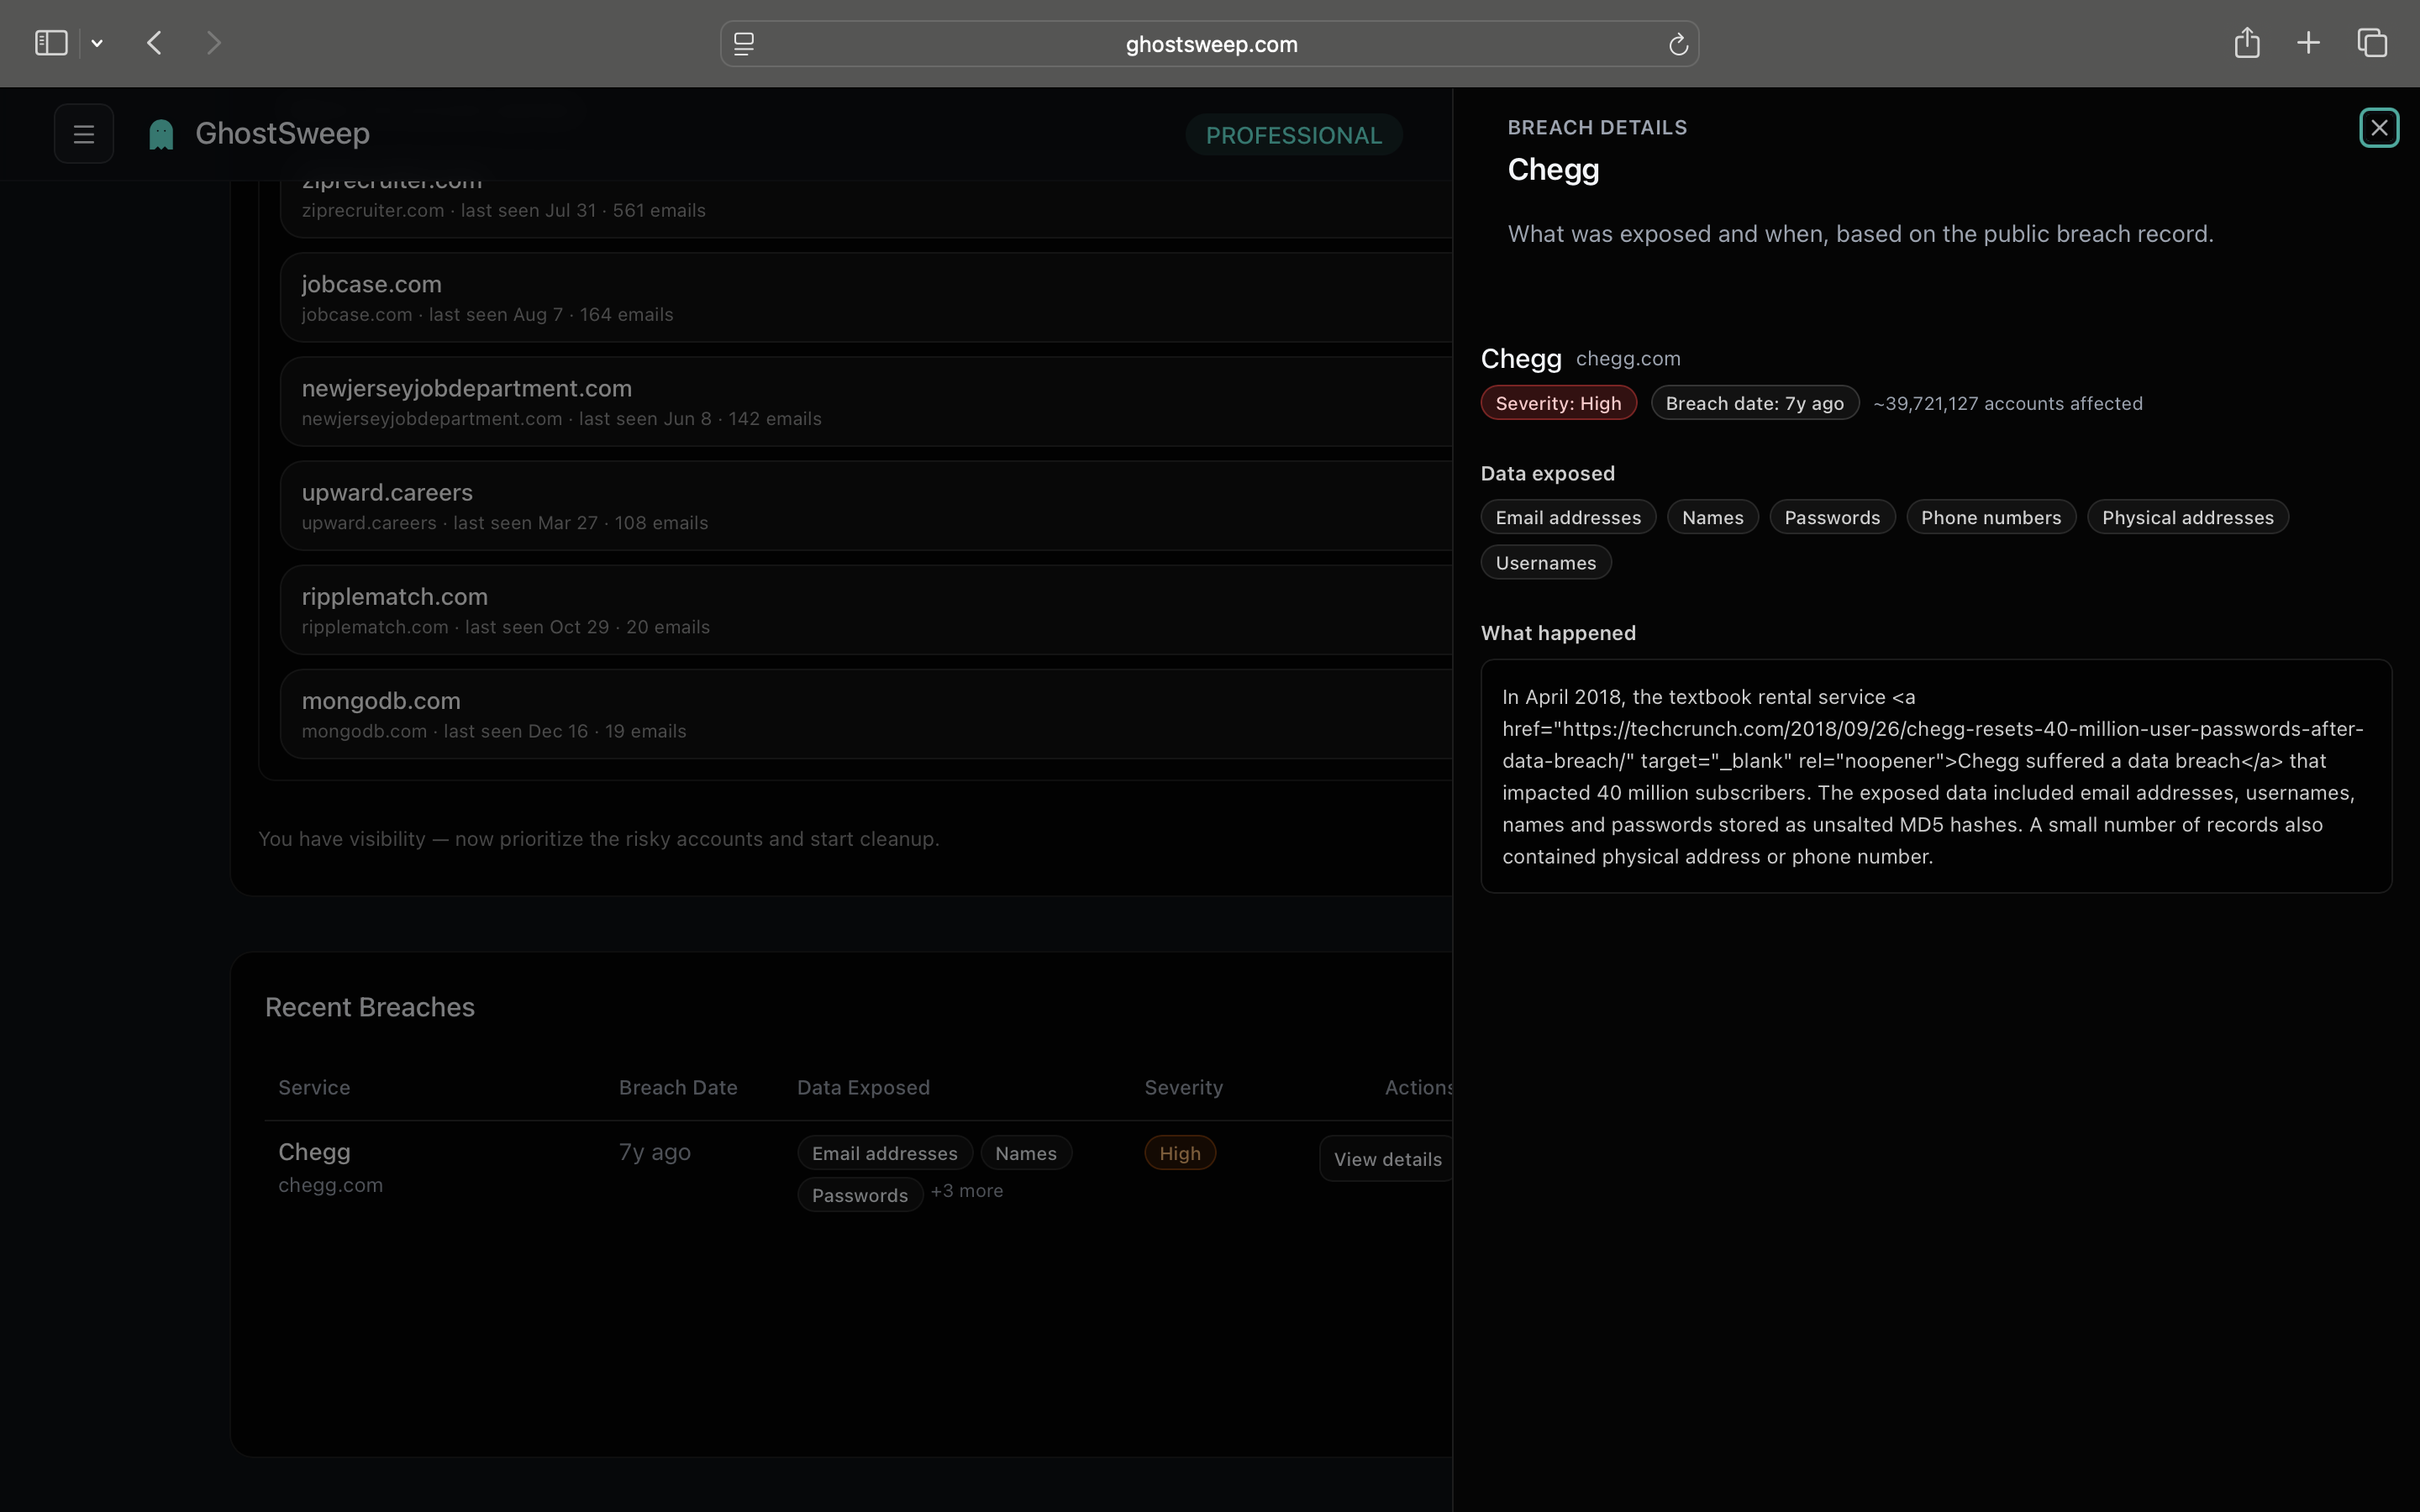Open a new tab with plus icon
Viewport: 2420px width, 1512px height.
click(2308, 43)
